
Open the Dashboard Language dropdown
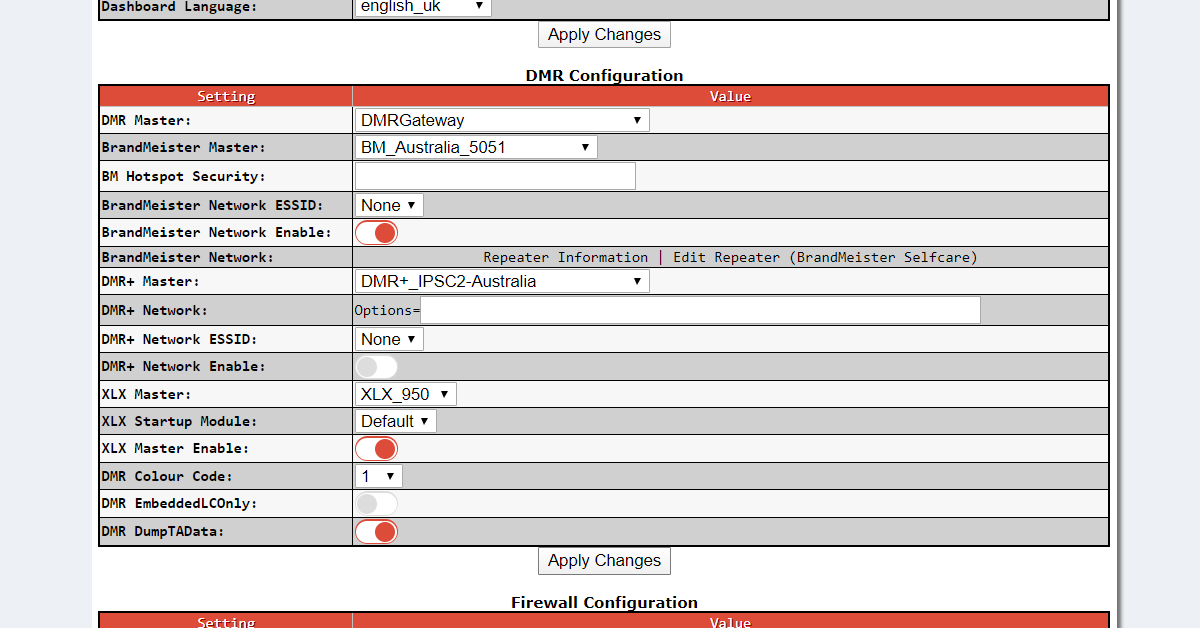[423, 6]
